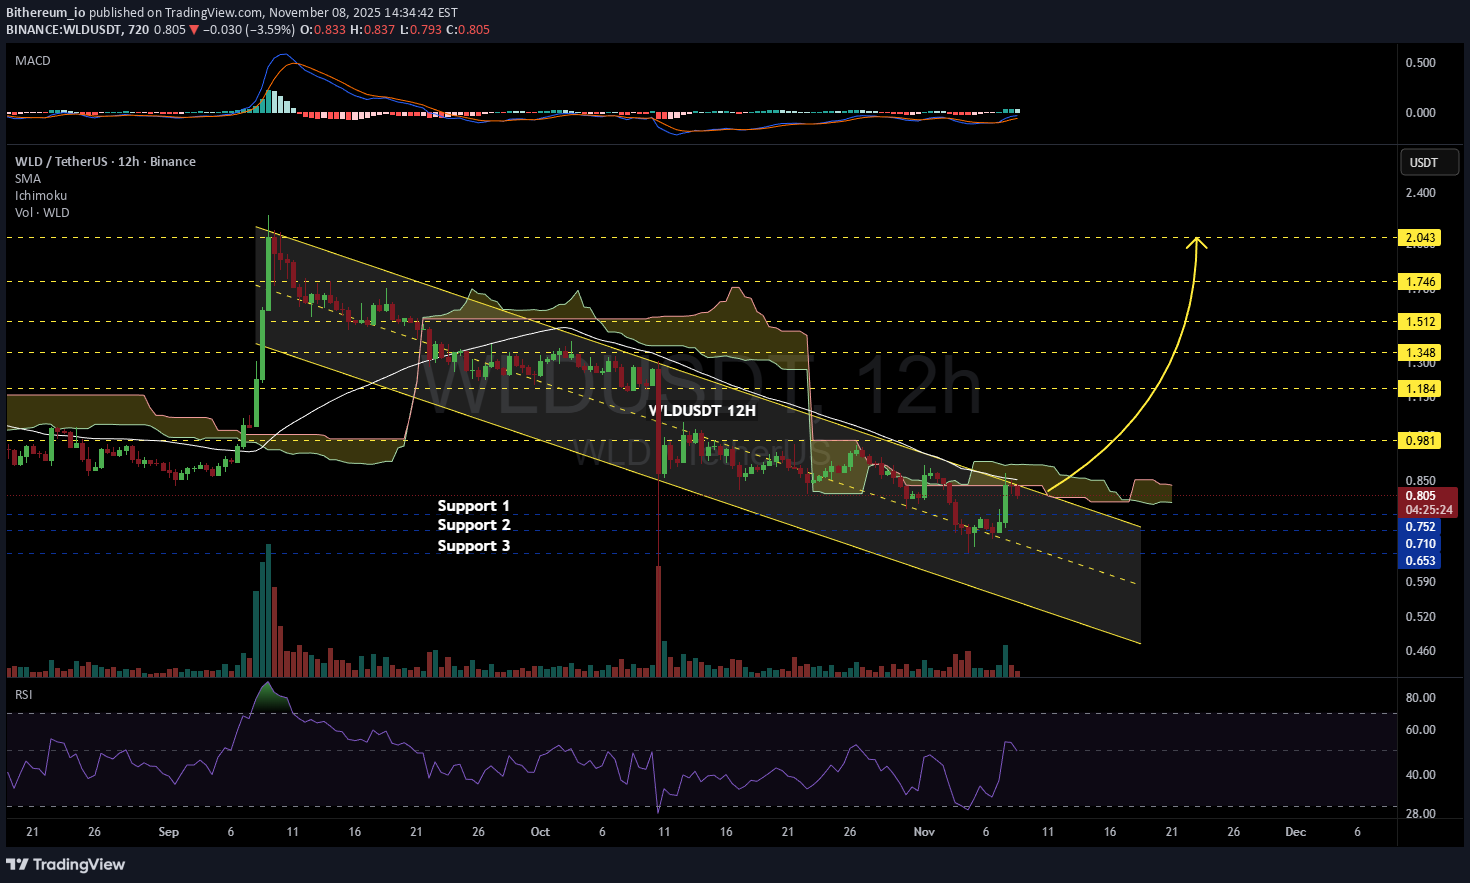Viewport: 1470px width, 883px height.
Task: Select the blue 0.752 support price label
Action: pyautogui.click(x=1420, y=527)
